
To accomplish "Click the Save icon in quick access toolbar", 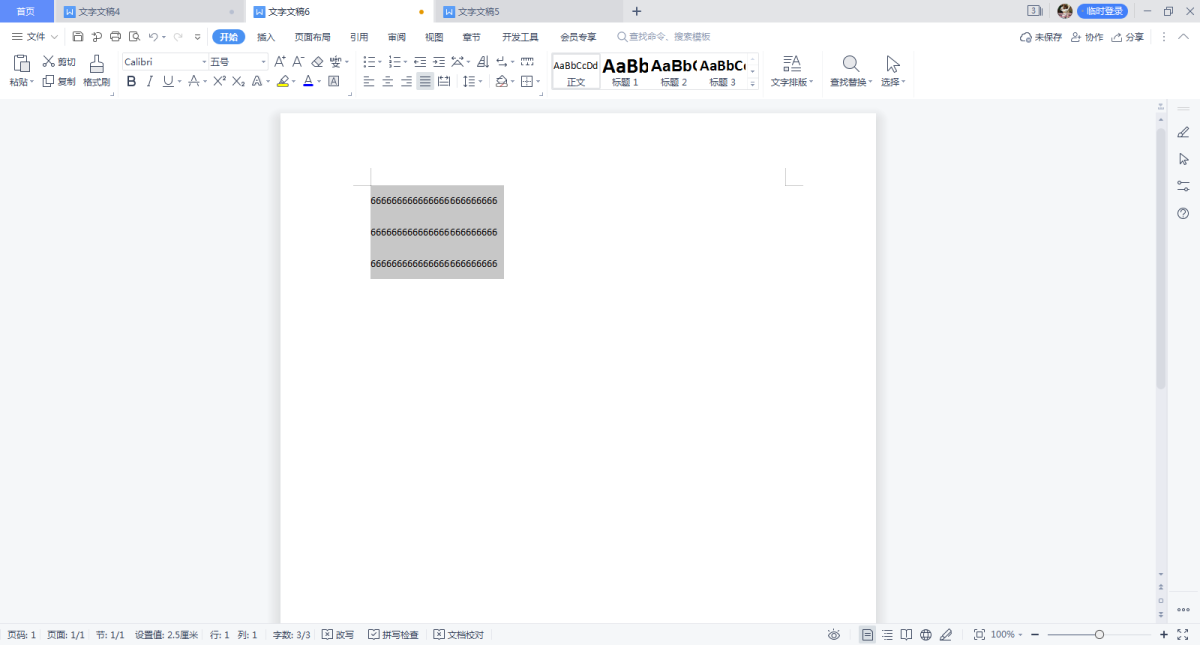I will coord(78,37).
